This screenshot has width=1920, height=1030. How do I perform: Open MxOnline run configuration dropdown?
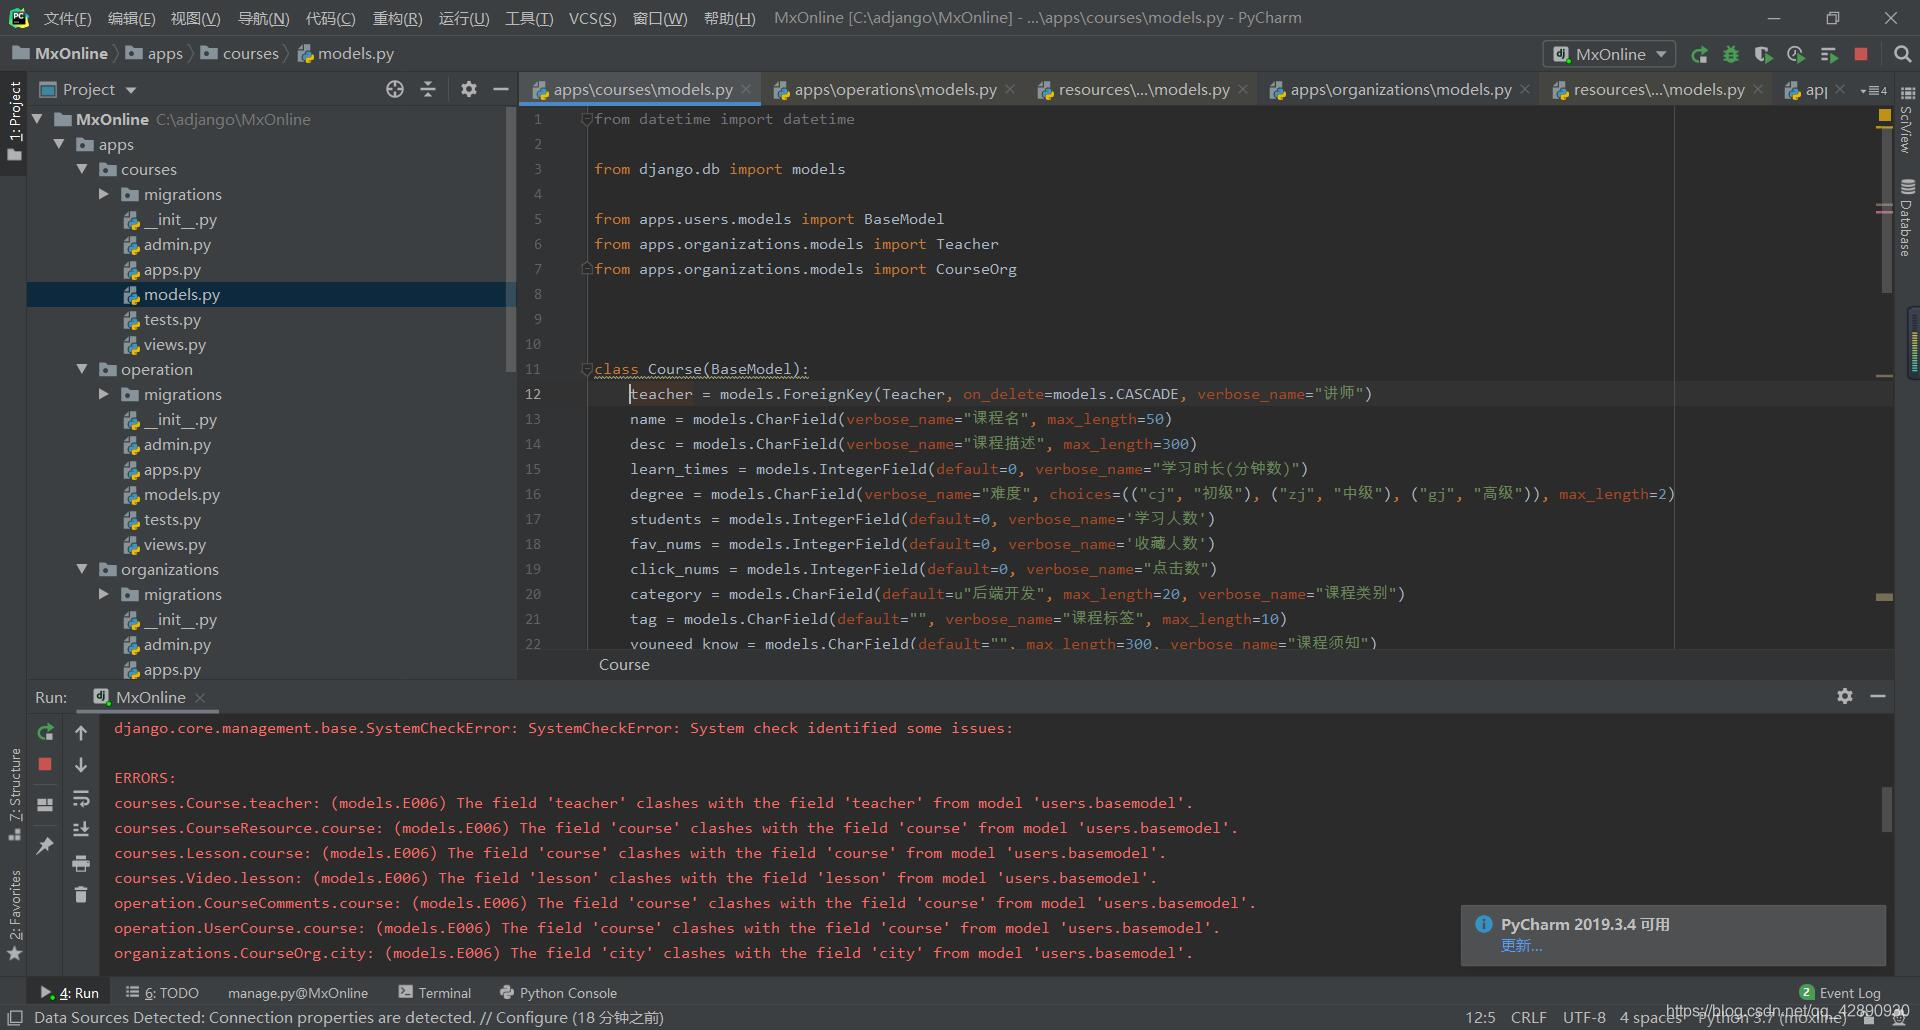(1609, 54)
